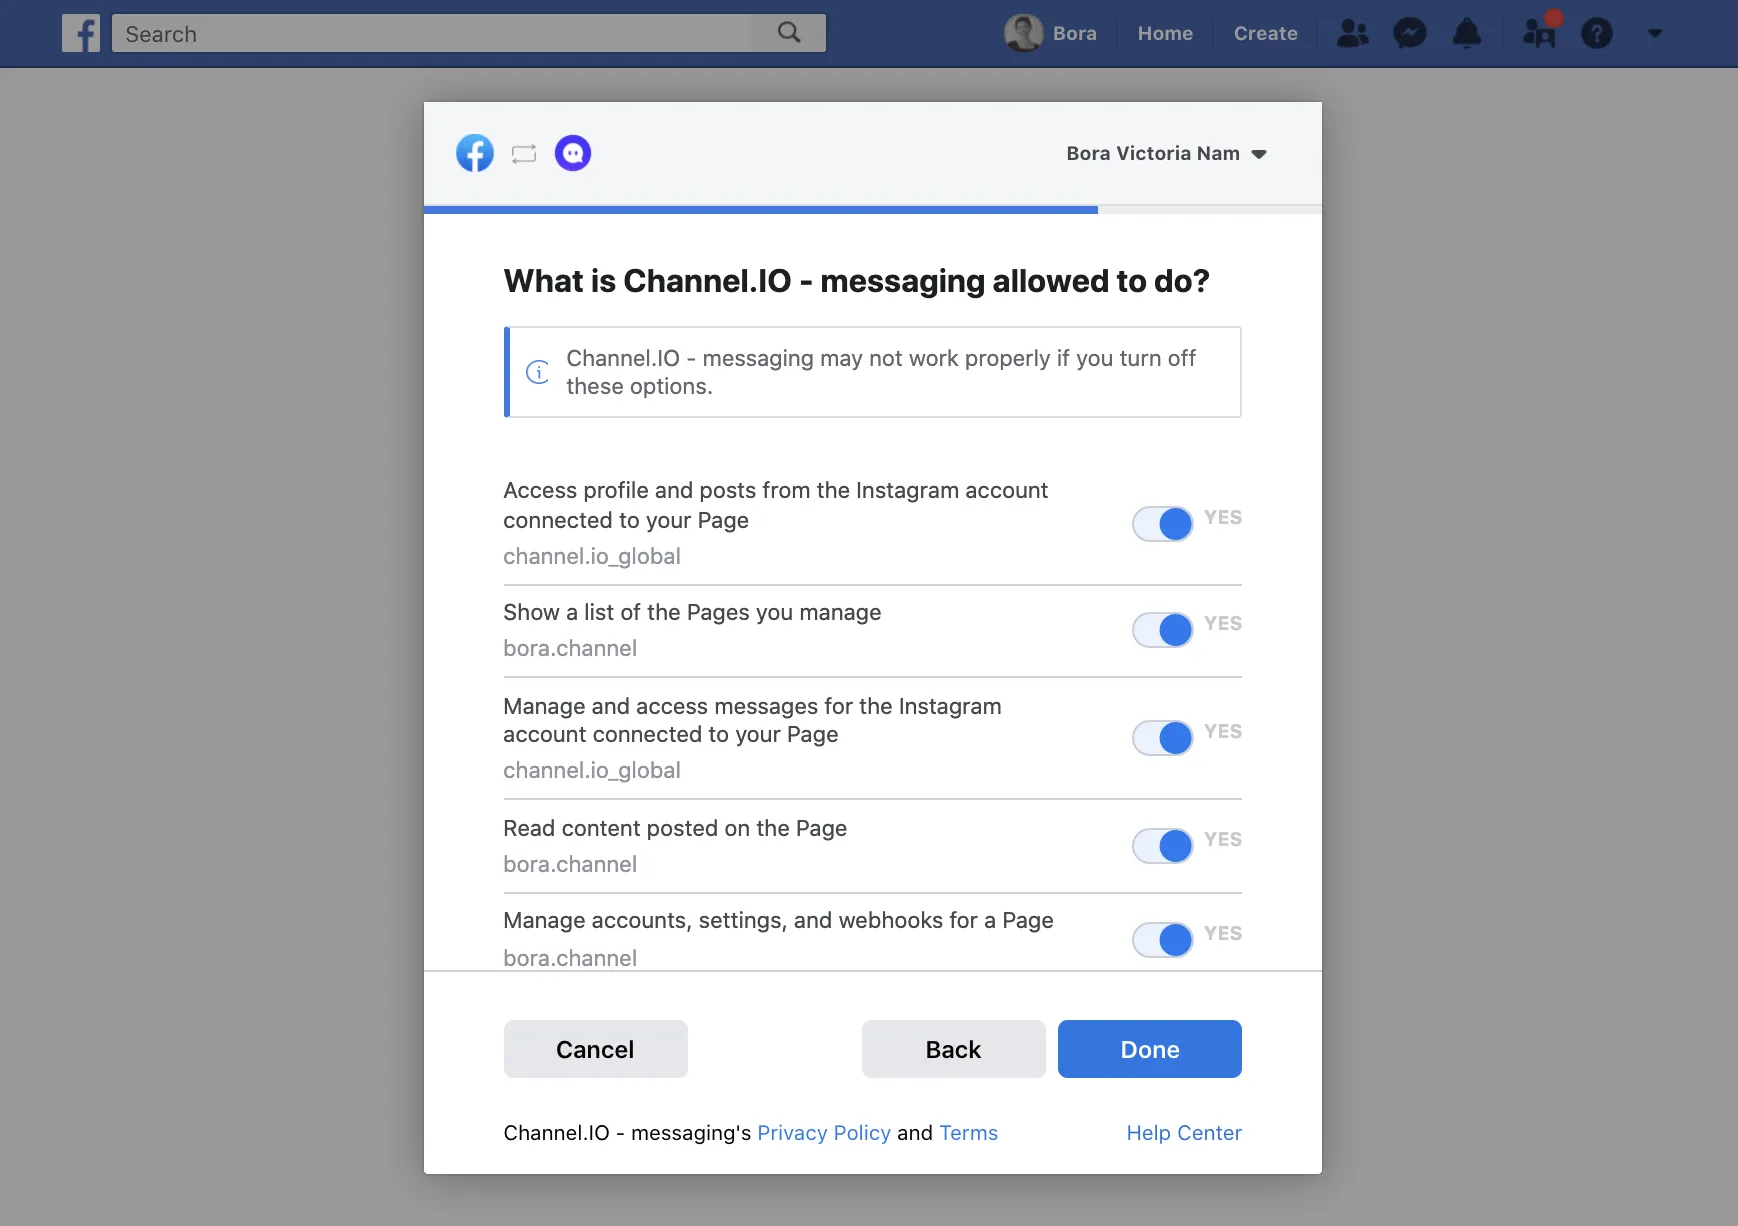Click 'Show a list of the Pages you manage' text

[x=692, y=612]
